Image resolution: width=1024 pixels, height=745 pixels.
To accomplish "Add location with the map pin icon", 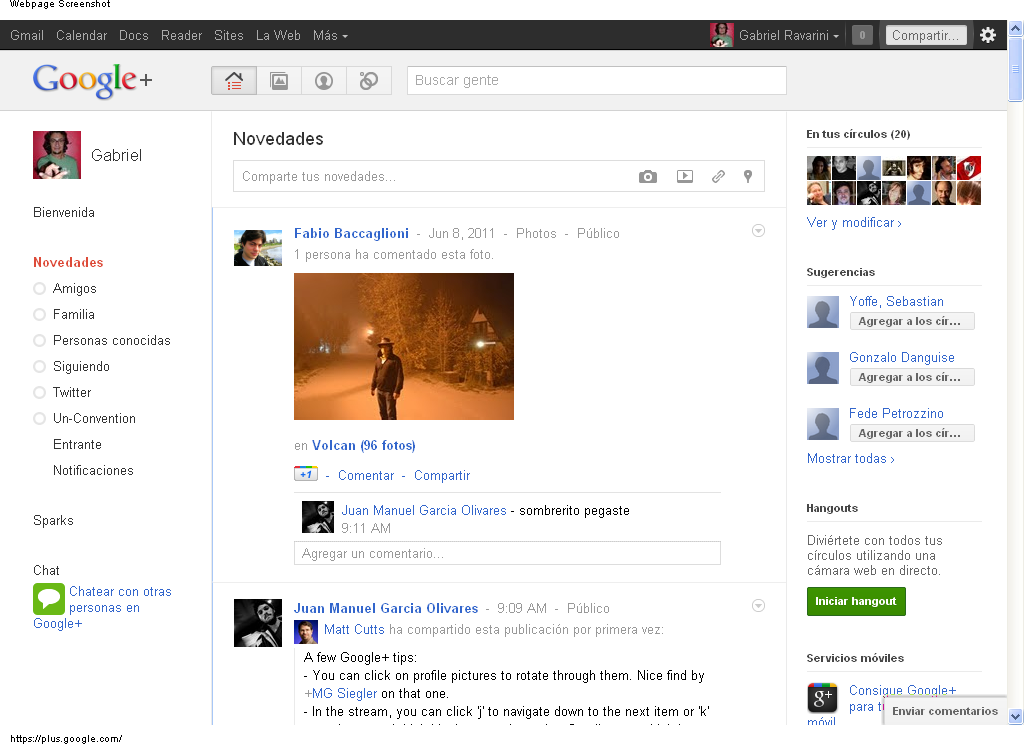I will (x=747, y=177).
